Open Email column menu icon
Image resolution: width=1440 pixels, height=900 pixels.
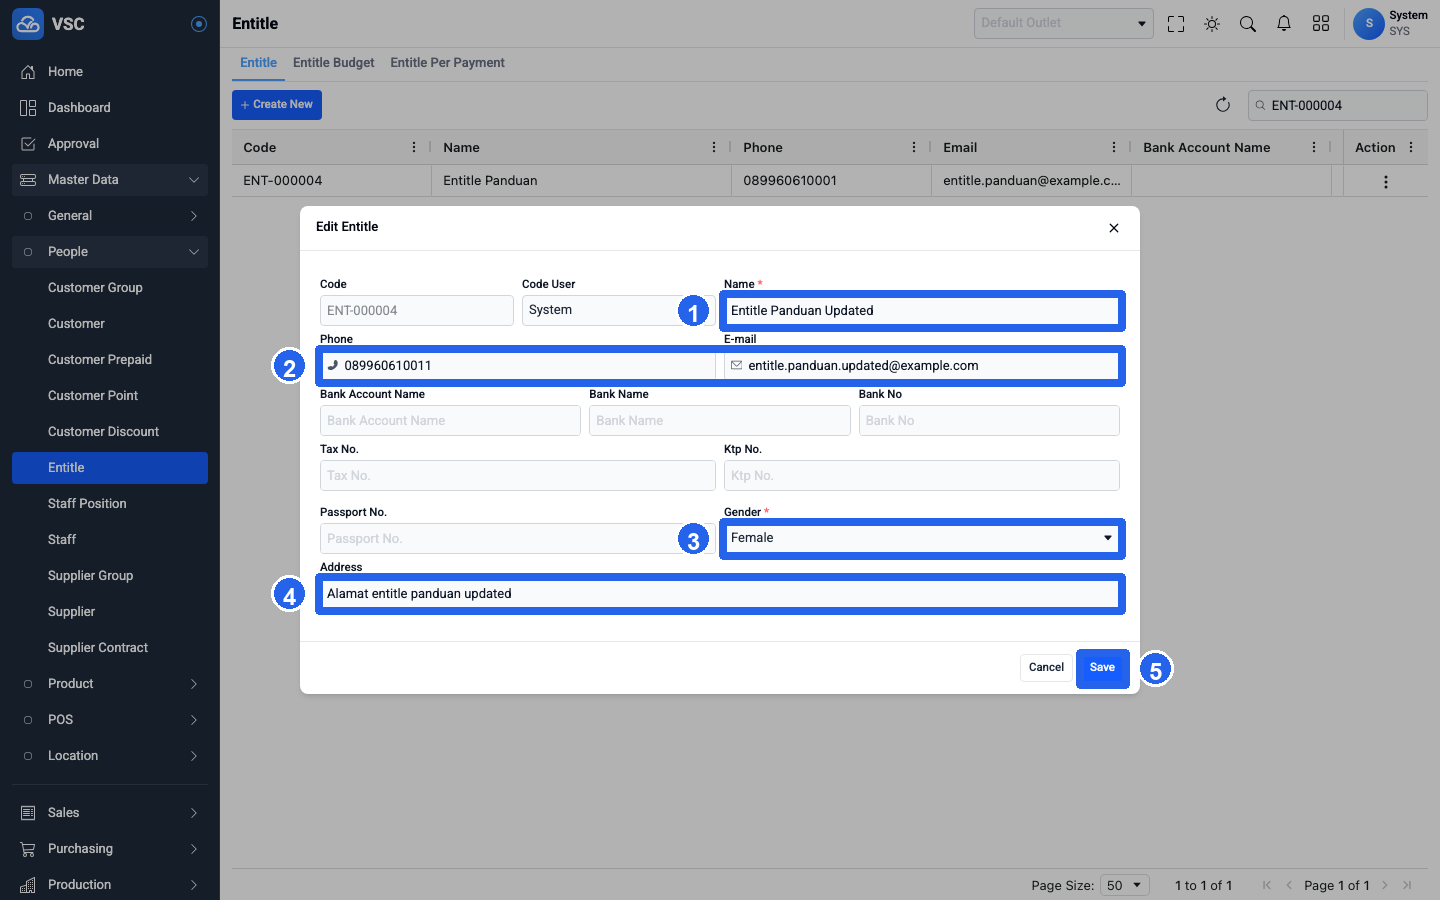(1114, 147)
